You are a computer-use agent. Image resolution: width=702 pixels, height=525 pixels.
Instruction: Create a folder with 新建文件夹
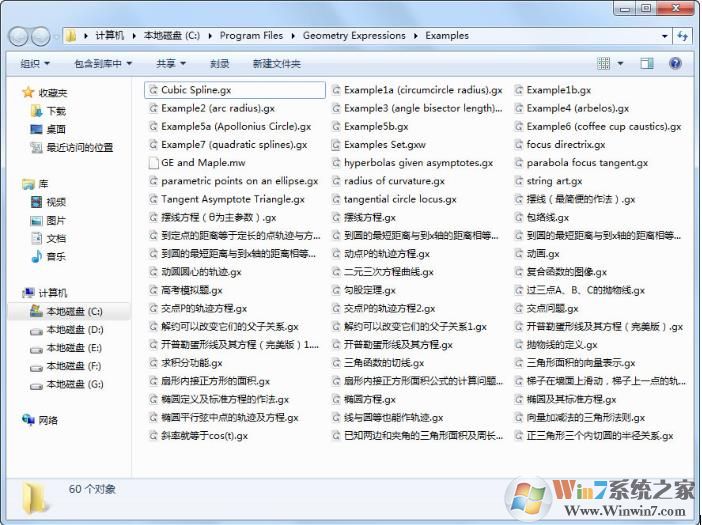click(x=276, y=64)
